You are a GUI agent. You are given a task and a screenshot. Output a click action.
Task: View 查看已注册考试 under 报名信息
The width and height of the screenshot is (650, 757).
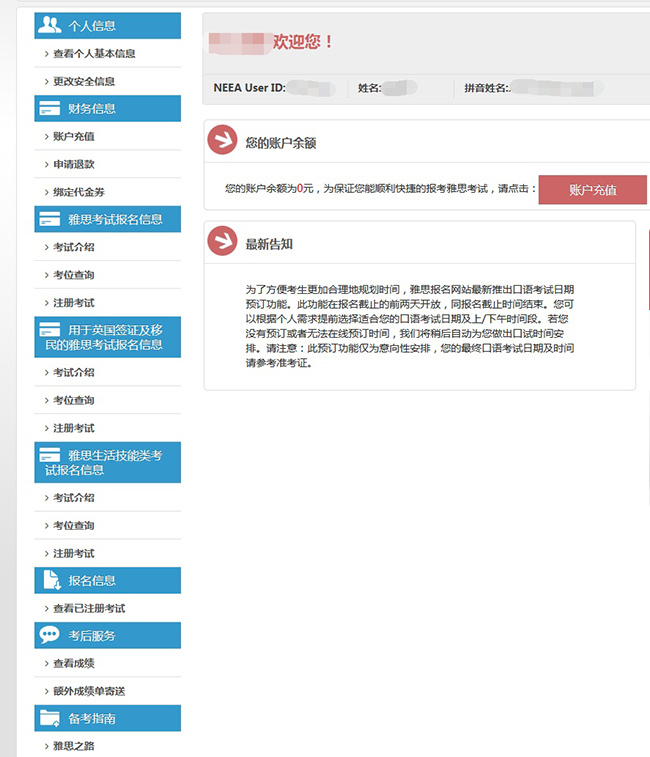[x=89, y=608]
